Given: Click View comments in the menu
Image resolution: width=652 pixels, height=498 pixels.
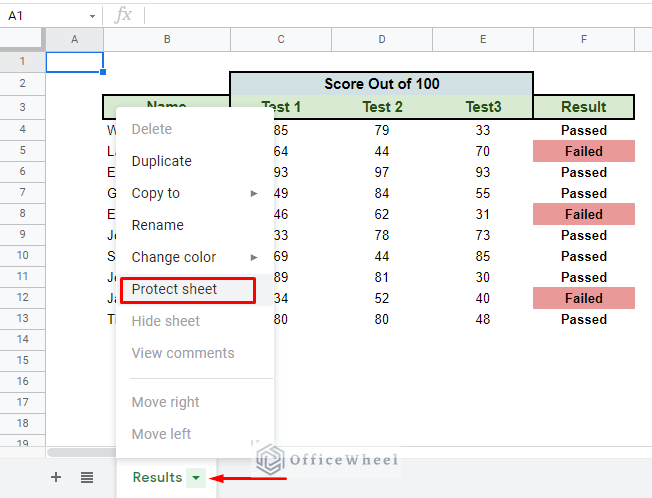Looking at the screenshot, I should 195,353.
